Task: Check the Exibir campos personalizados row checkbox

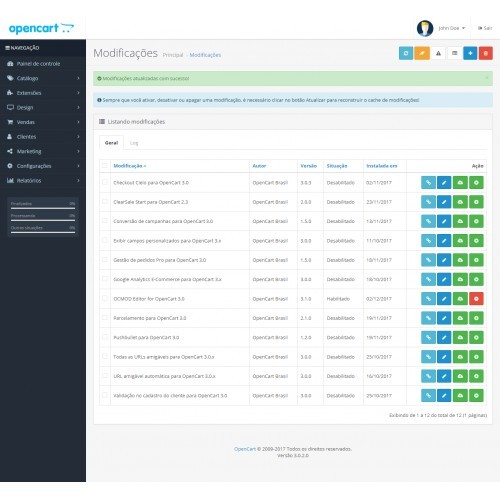Action: click(x=105, y=240)
